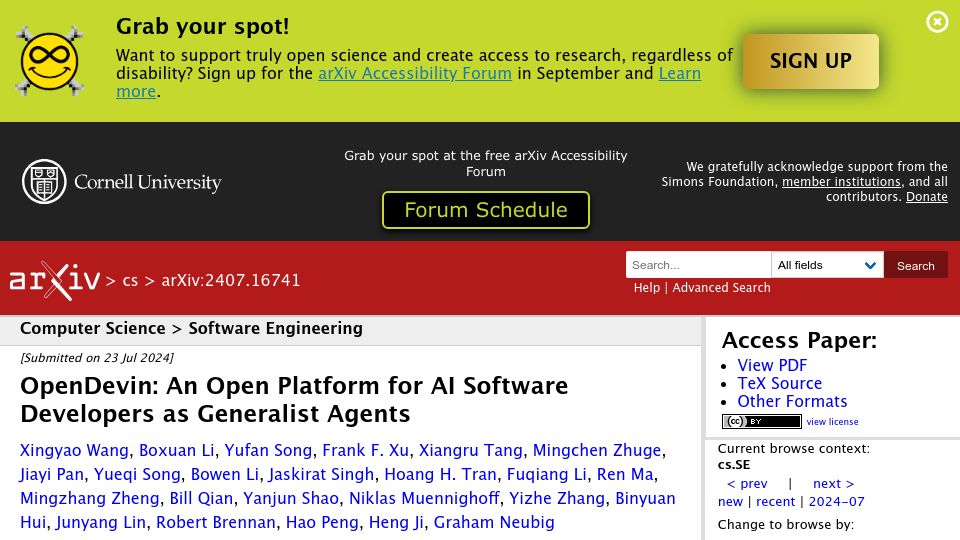960x540 pixels.
Task: Open author Bill Qian
Action: pyautogui.click(x=201, y=498)
